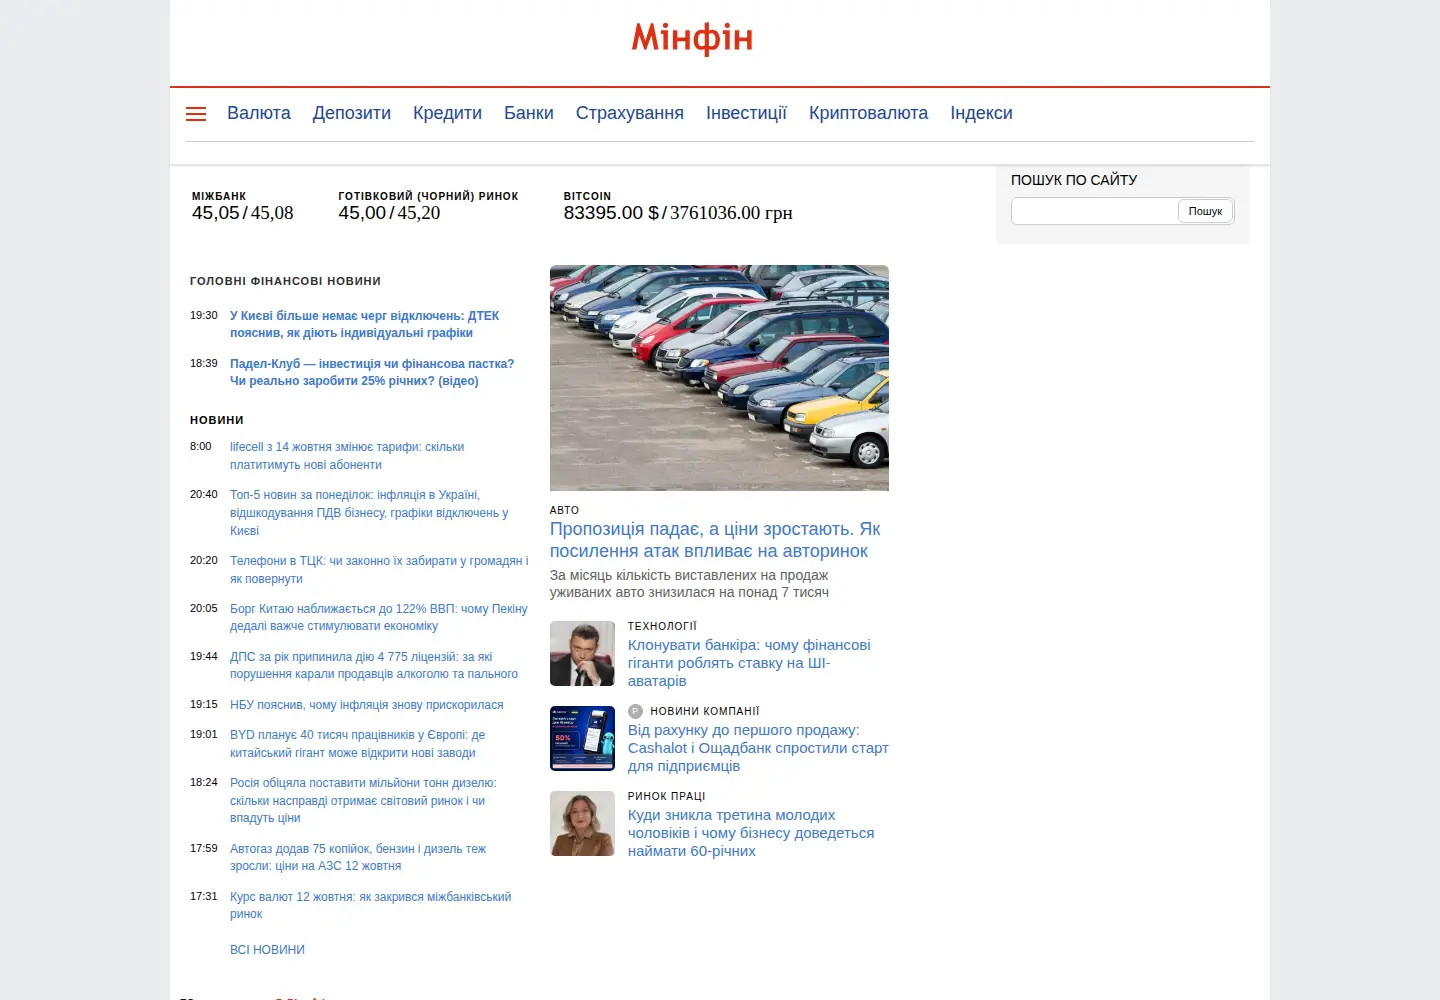The image size is (1440, 1000).
Task: Open the Криптовалюта section
Action: [x=868, y=113]
